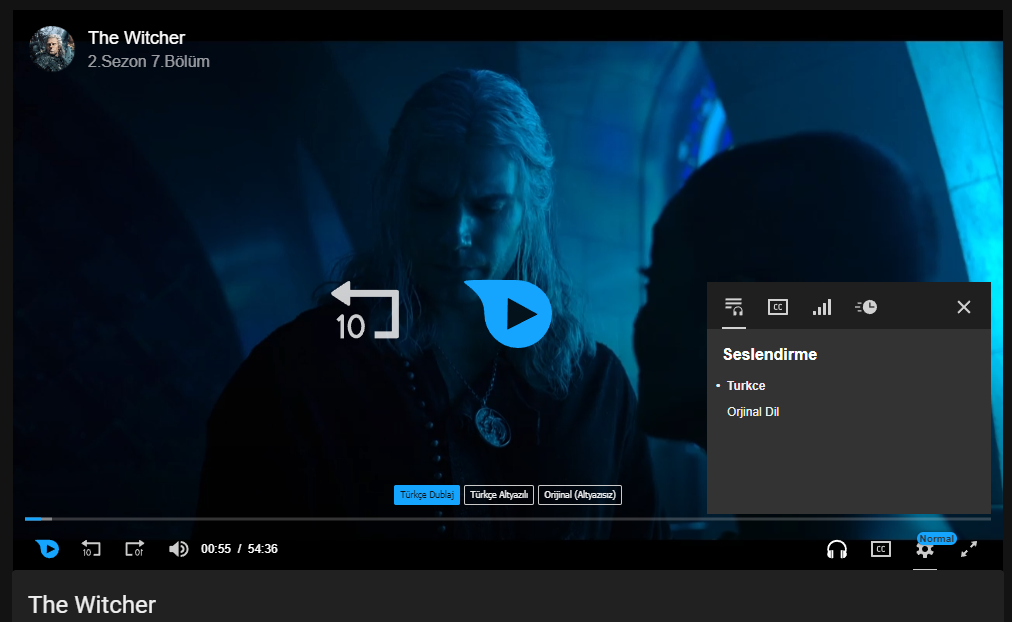Screen dimensions: 1012x622
Task: Select Turkce audio option
Action: tap(746, 386)
